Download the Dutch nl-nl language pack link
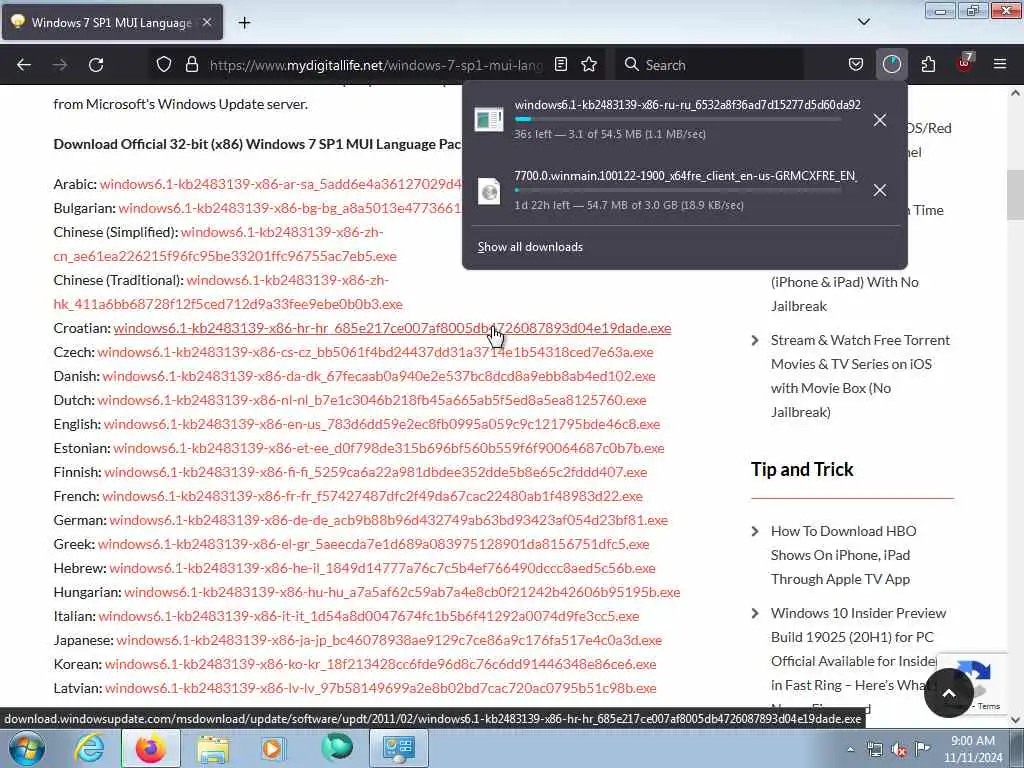 372,400
